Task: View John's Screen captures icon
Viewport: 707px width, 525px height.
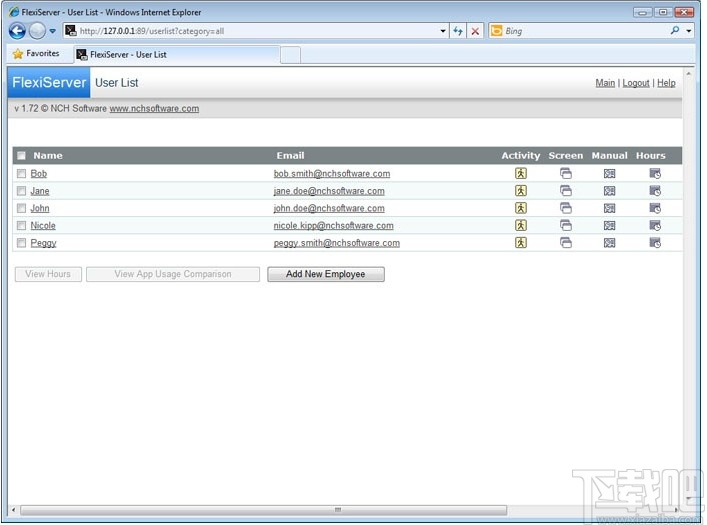Action: point(566,208)
